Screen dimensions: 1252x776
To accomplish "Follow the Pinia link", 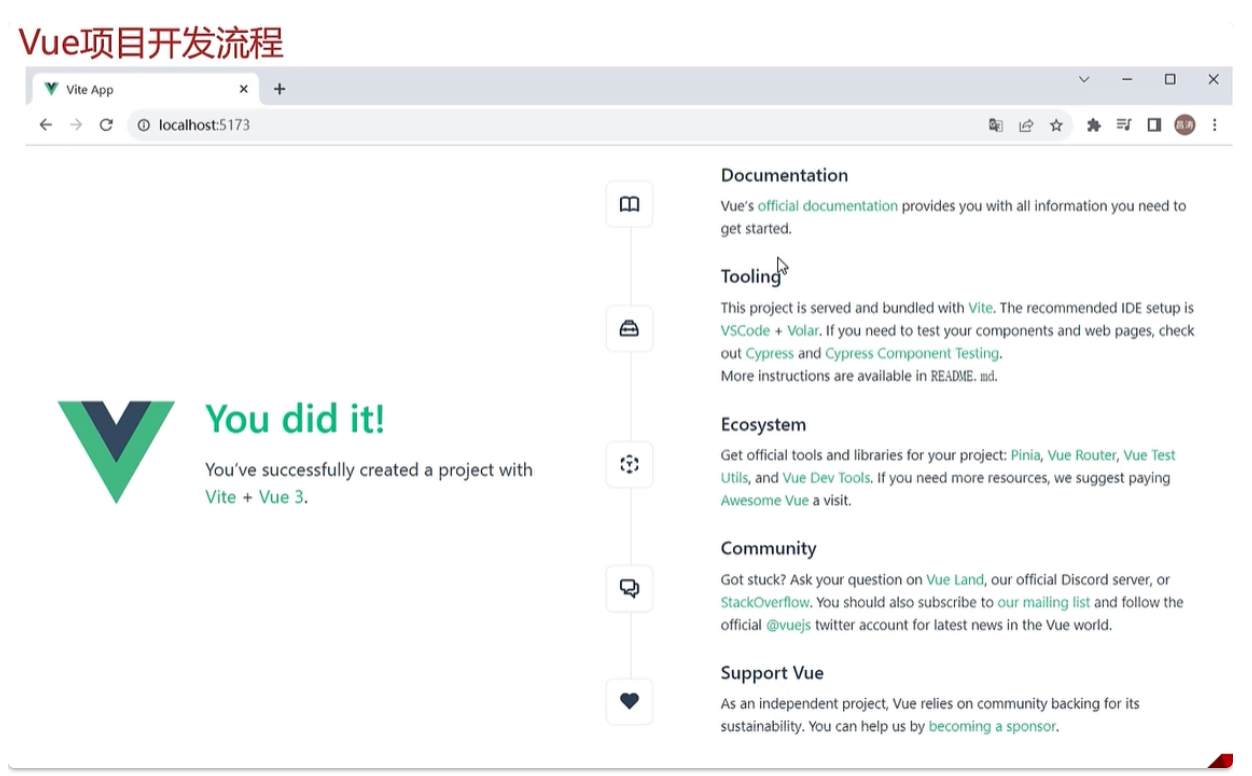I will coord(1025,455).
